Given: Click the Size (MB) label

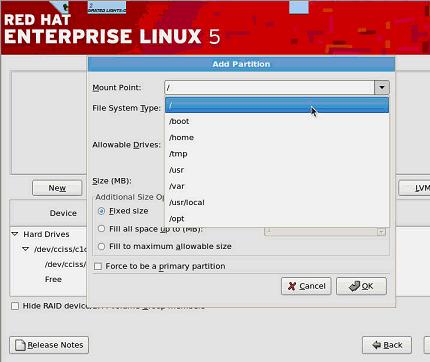Looking at the screenshot, I should click(112, 181).
